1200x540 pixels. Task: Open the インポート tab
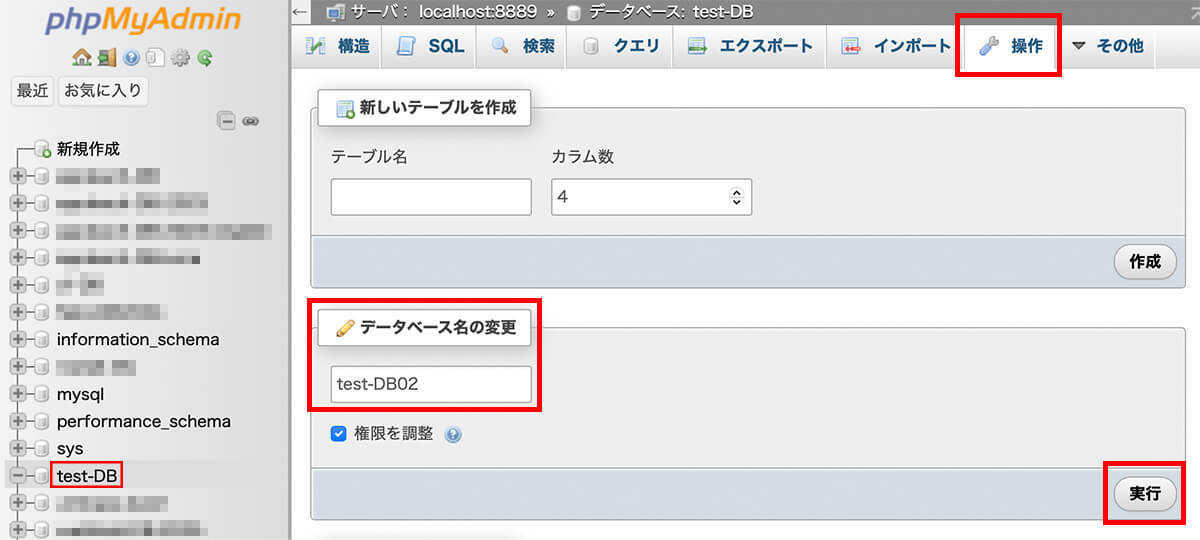(895, 46)
